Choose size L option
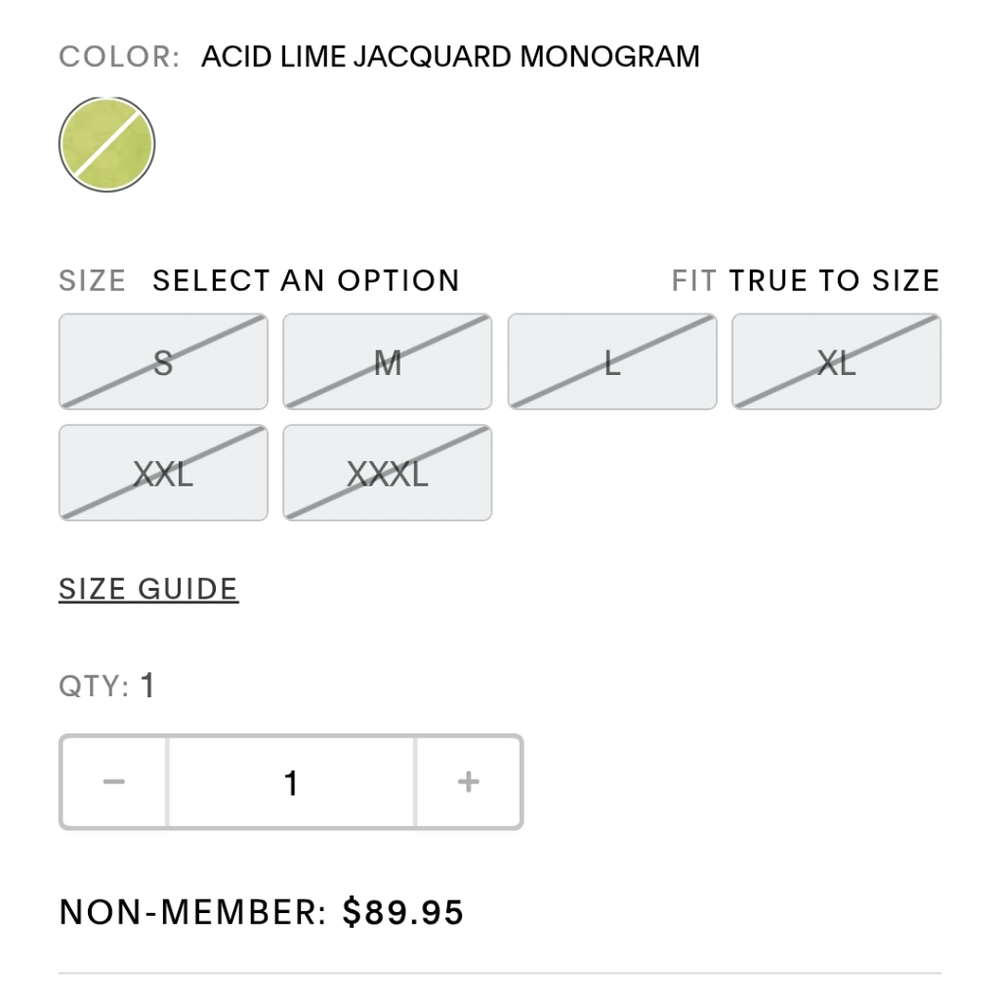Viewport: 1000px width, 1000px height. [x=612, y=362]
